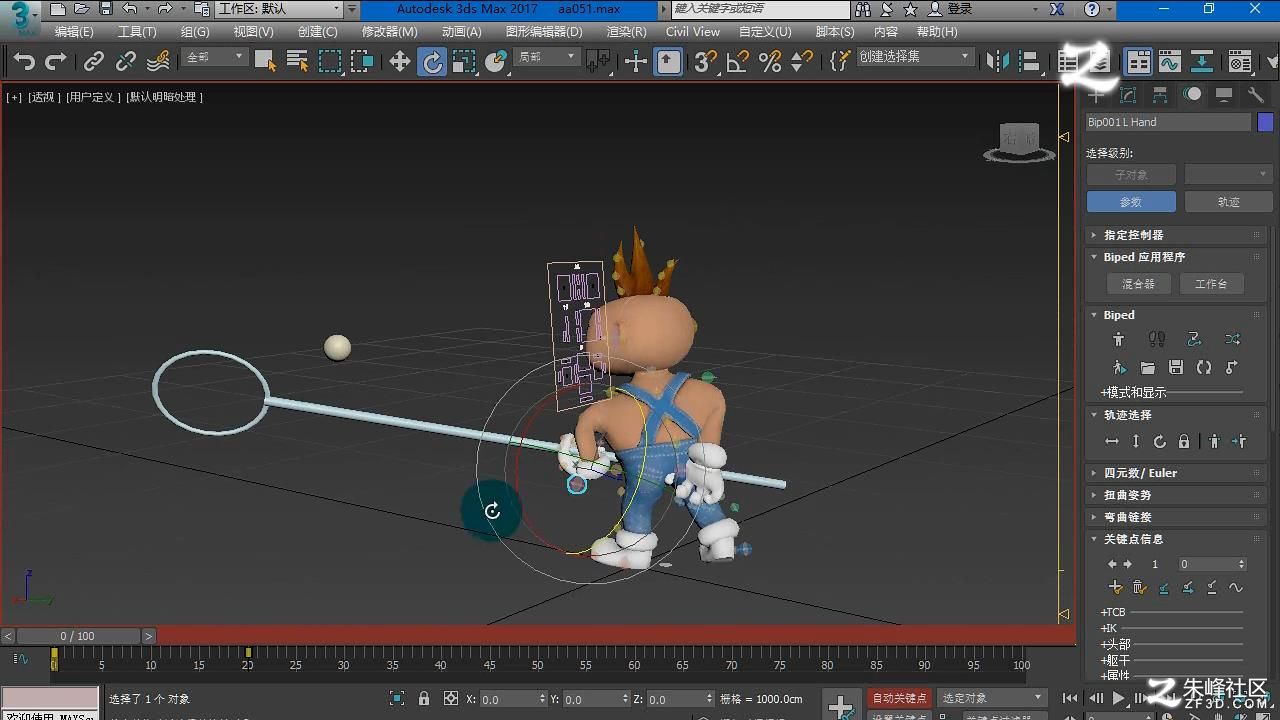Open the 动画(A) menu
Viewport: 1280px width, 720px height.
coord(462,32)
